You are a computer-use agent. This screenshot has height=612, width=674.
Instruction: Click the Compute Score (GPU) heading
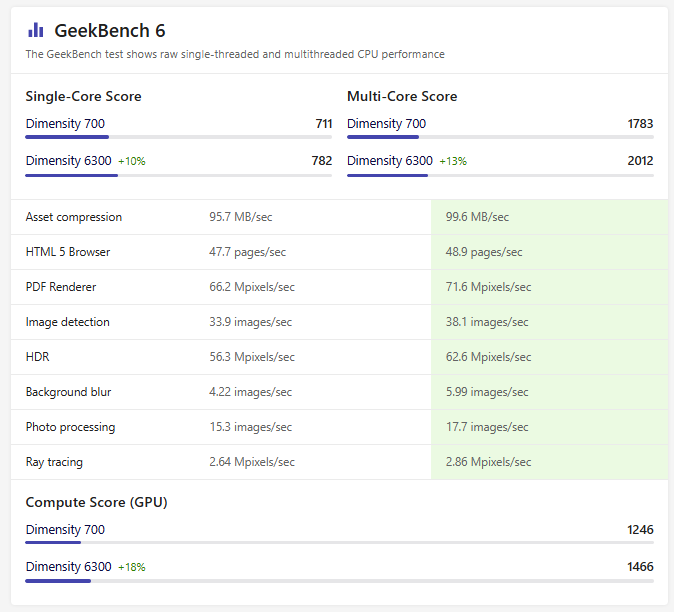[96, 502]
